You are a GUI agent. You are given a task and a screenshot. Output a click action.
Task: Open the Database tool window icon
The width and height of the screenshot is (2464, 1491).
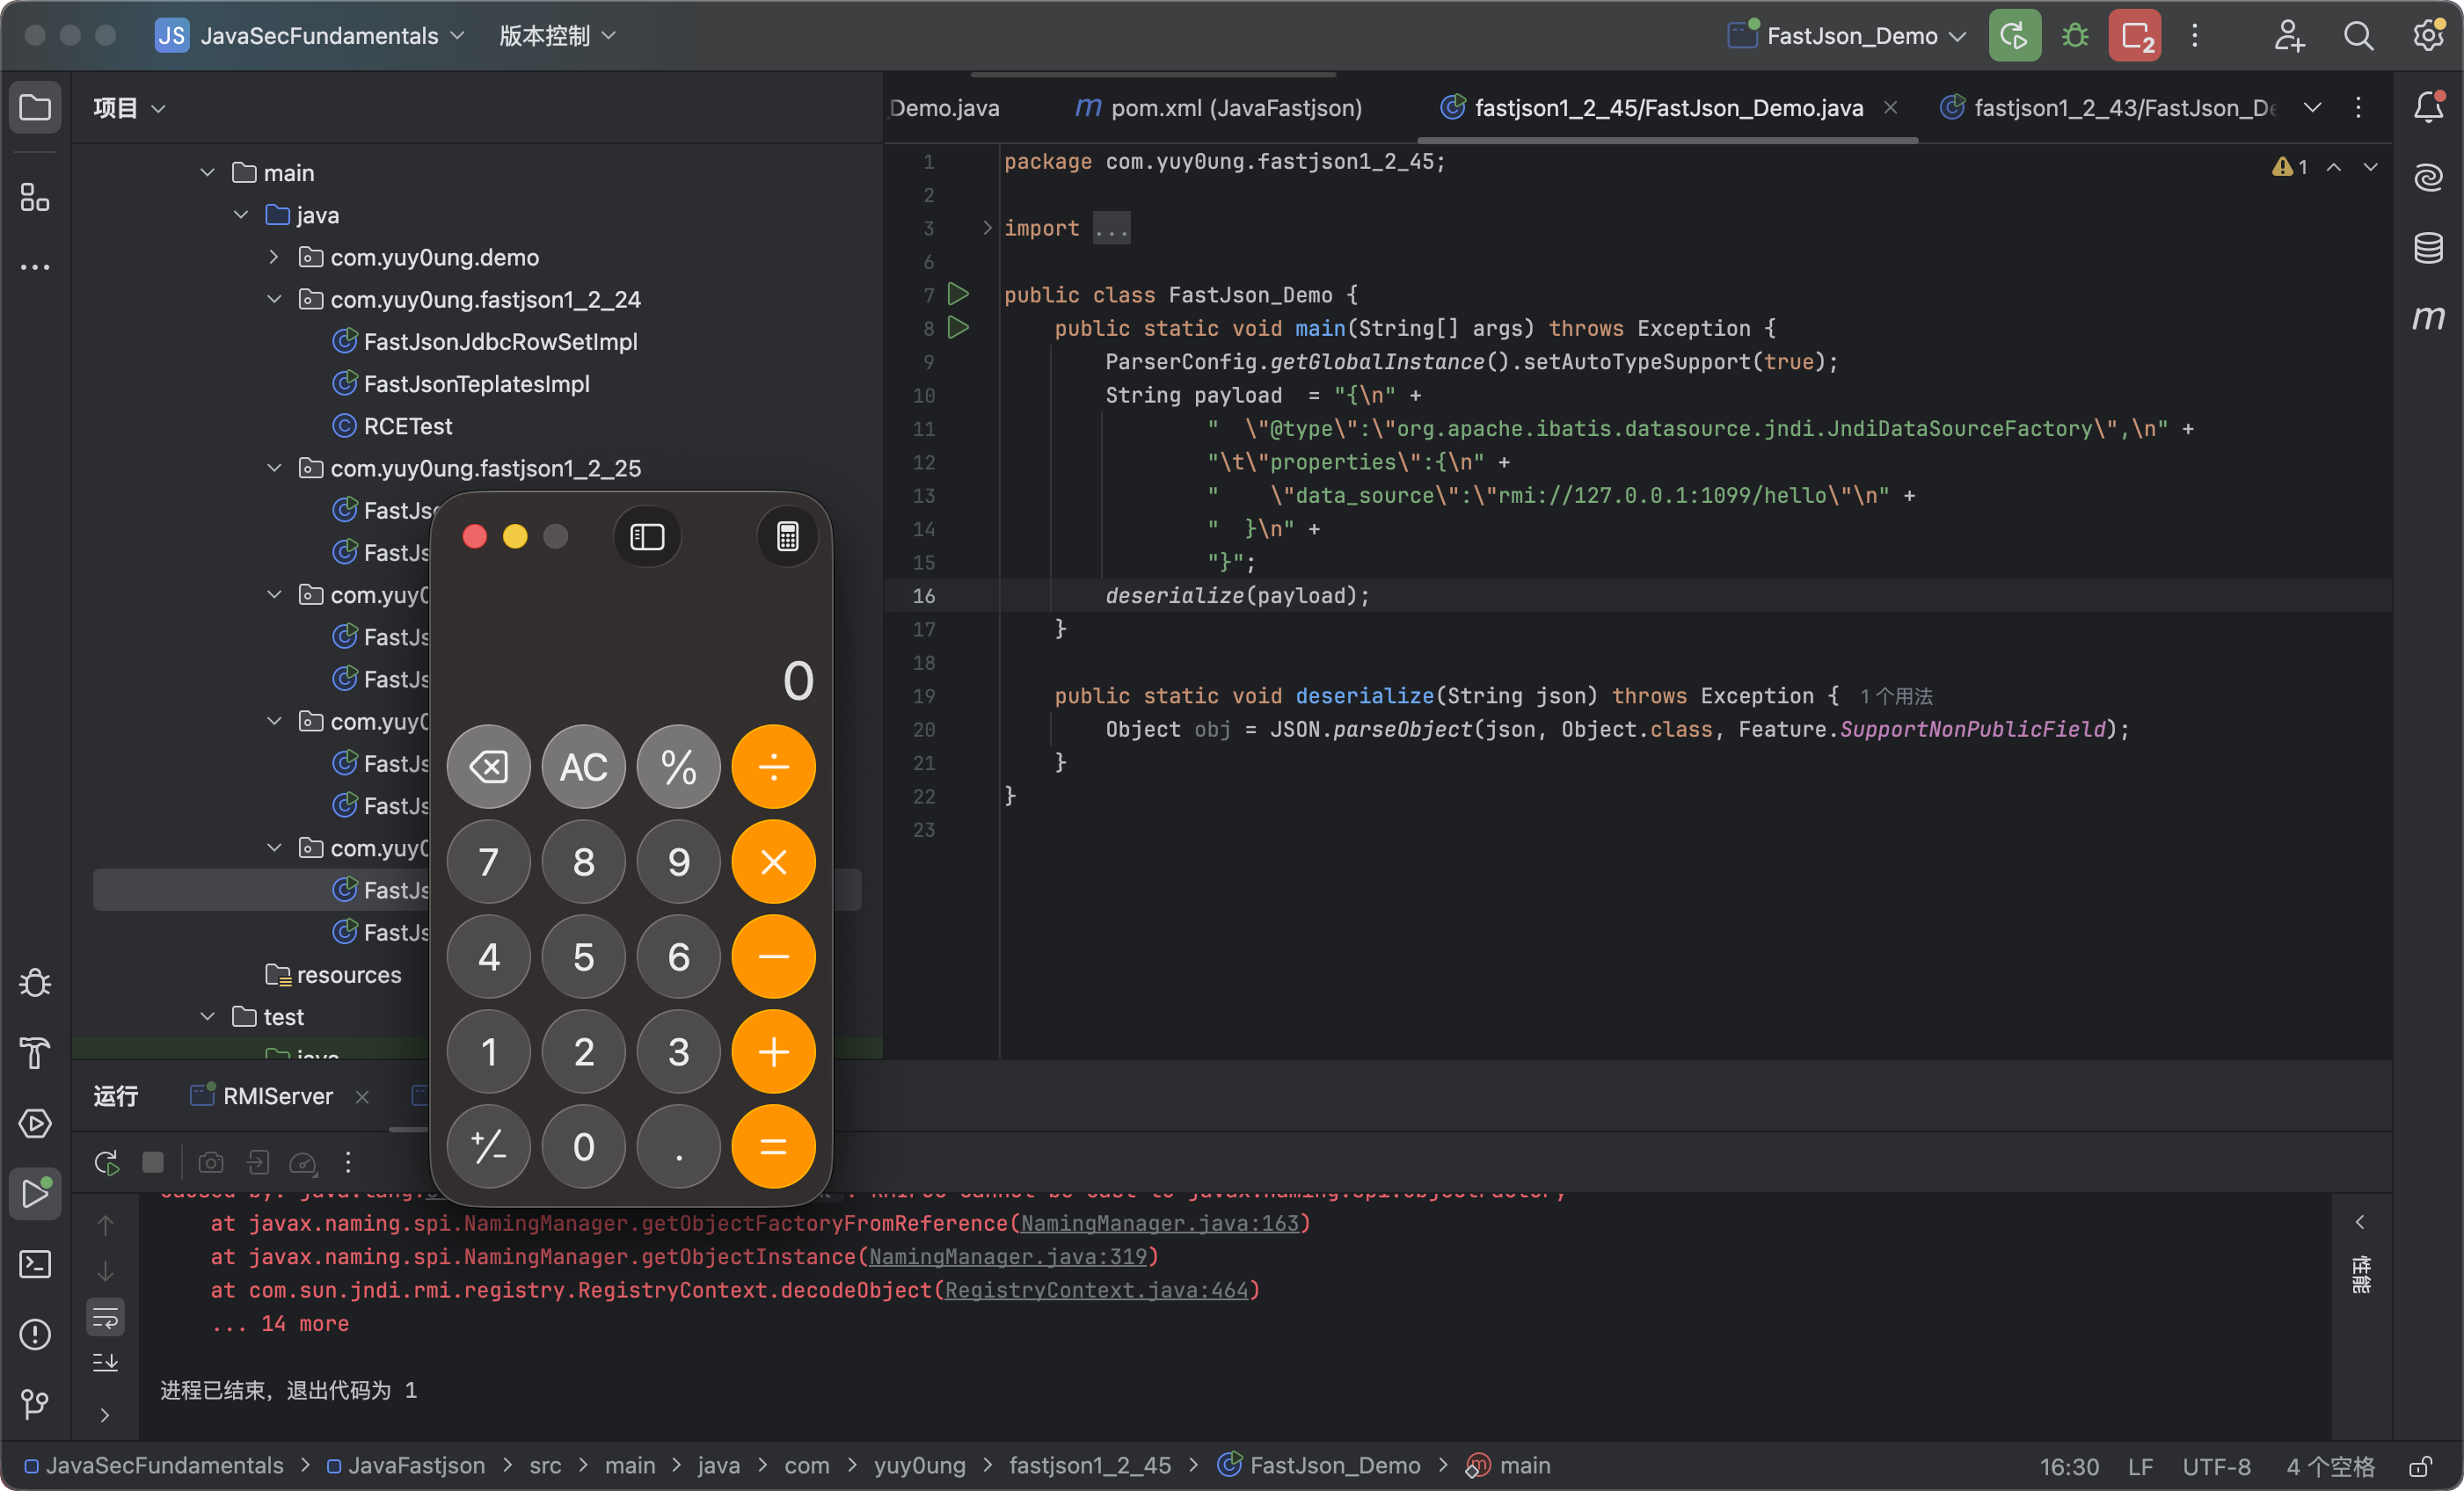pos(2428,248)
